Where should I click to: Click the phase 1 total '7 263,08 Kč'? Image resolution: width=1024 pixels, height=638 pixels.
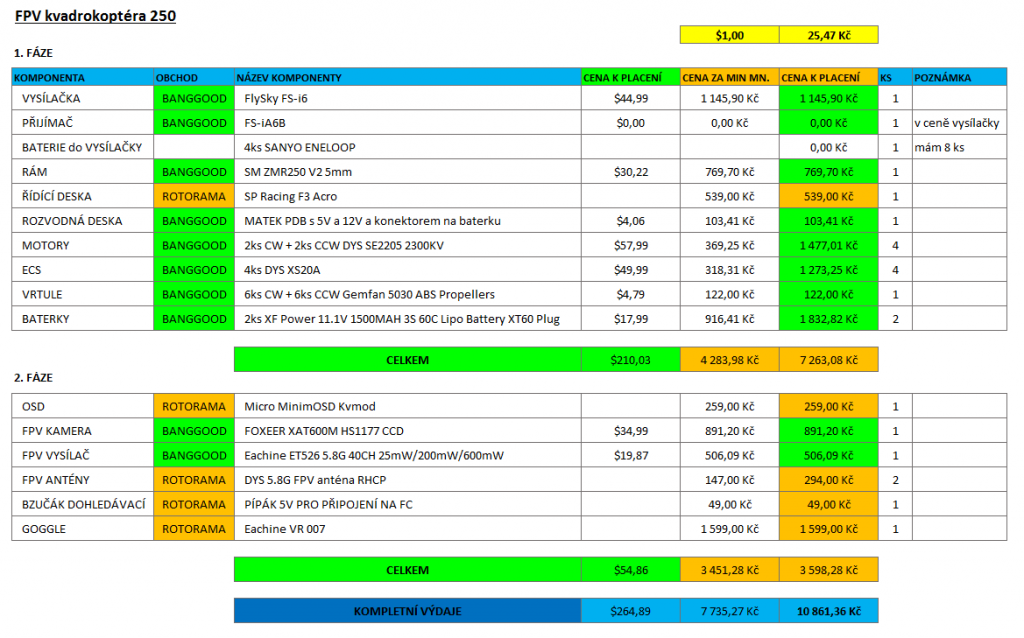[828, 359]
